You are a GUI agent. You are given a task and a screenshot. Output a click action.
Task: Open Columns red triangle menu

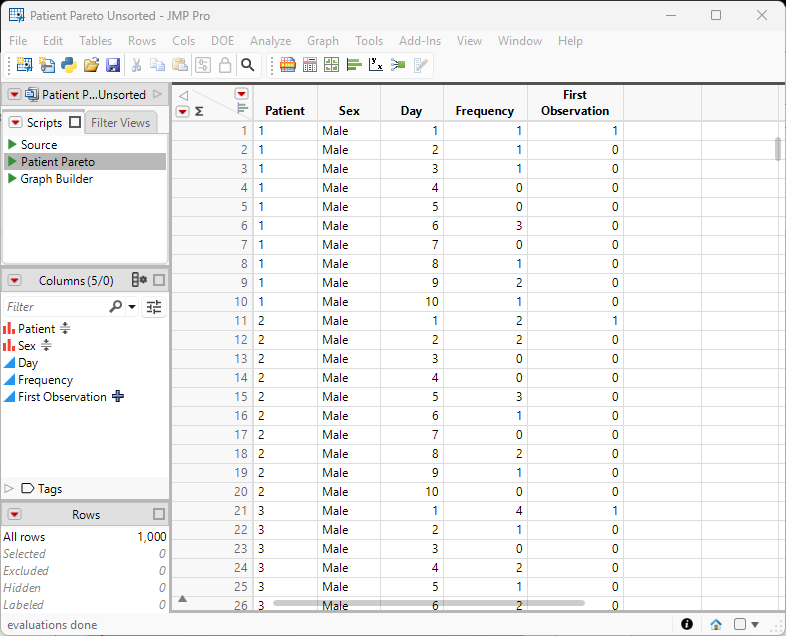pyautogui.click(x=15, y=280)
